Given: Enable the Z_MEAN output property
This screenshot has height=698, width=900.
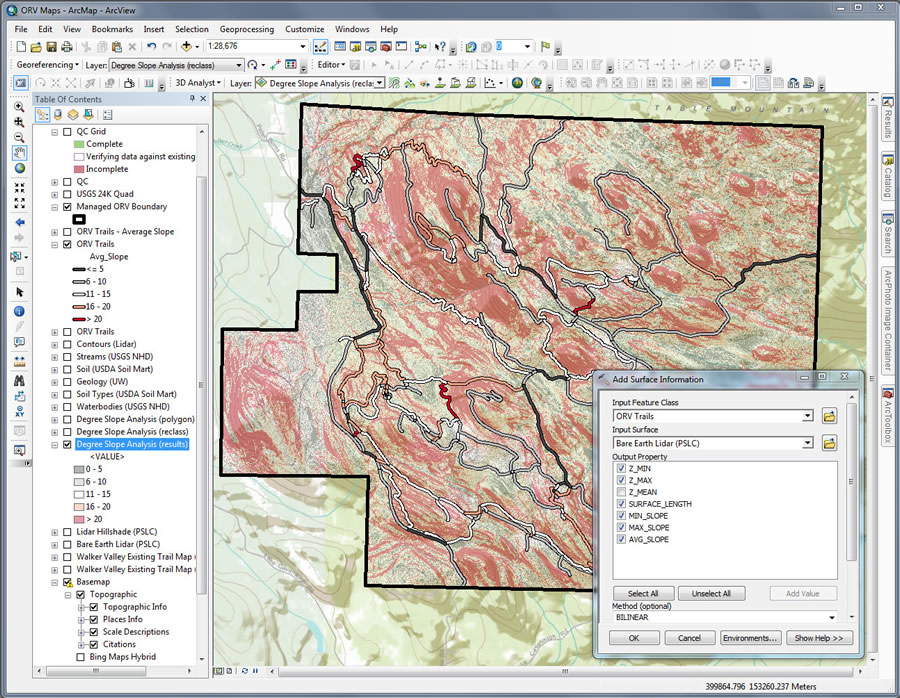Looking at the screenshot, I should pos(622,492).
